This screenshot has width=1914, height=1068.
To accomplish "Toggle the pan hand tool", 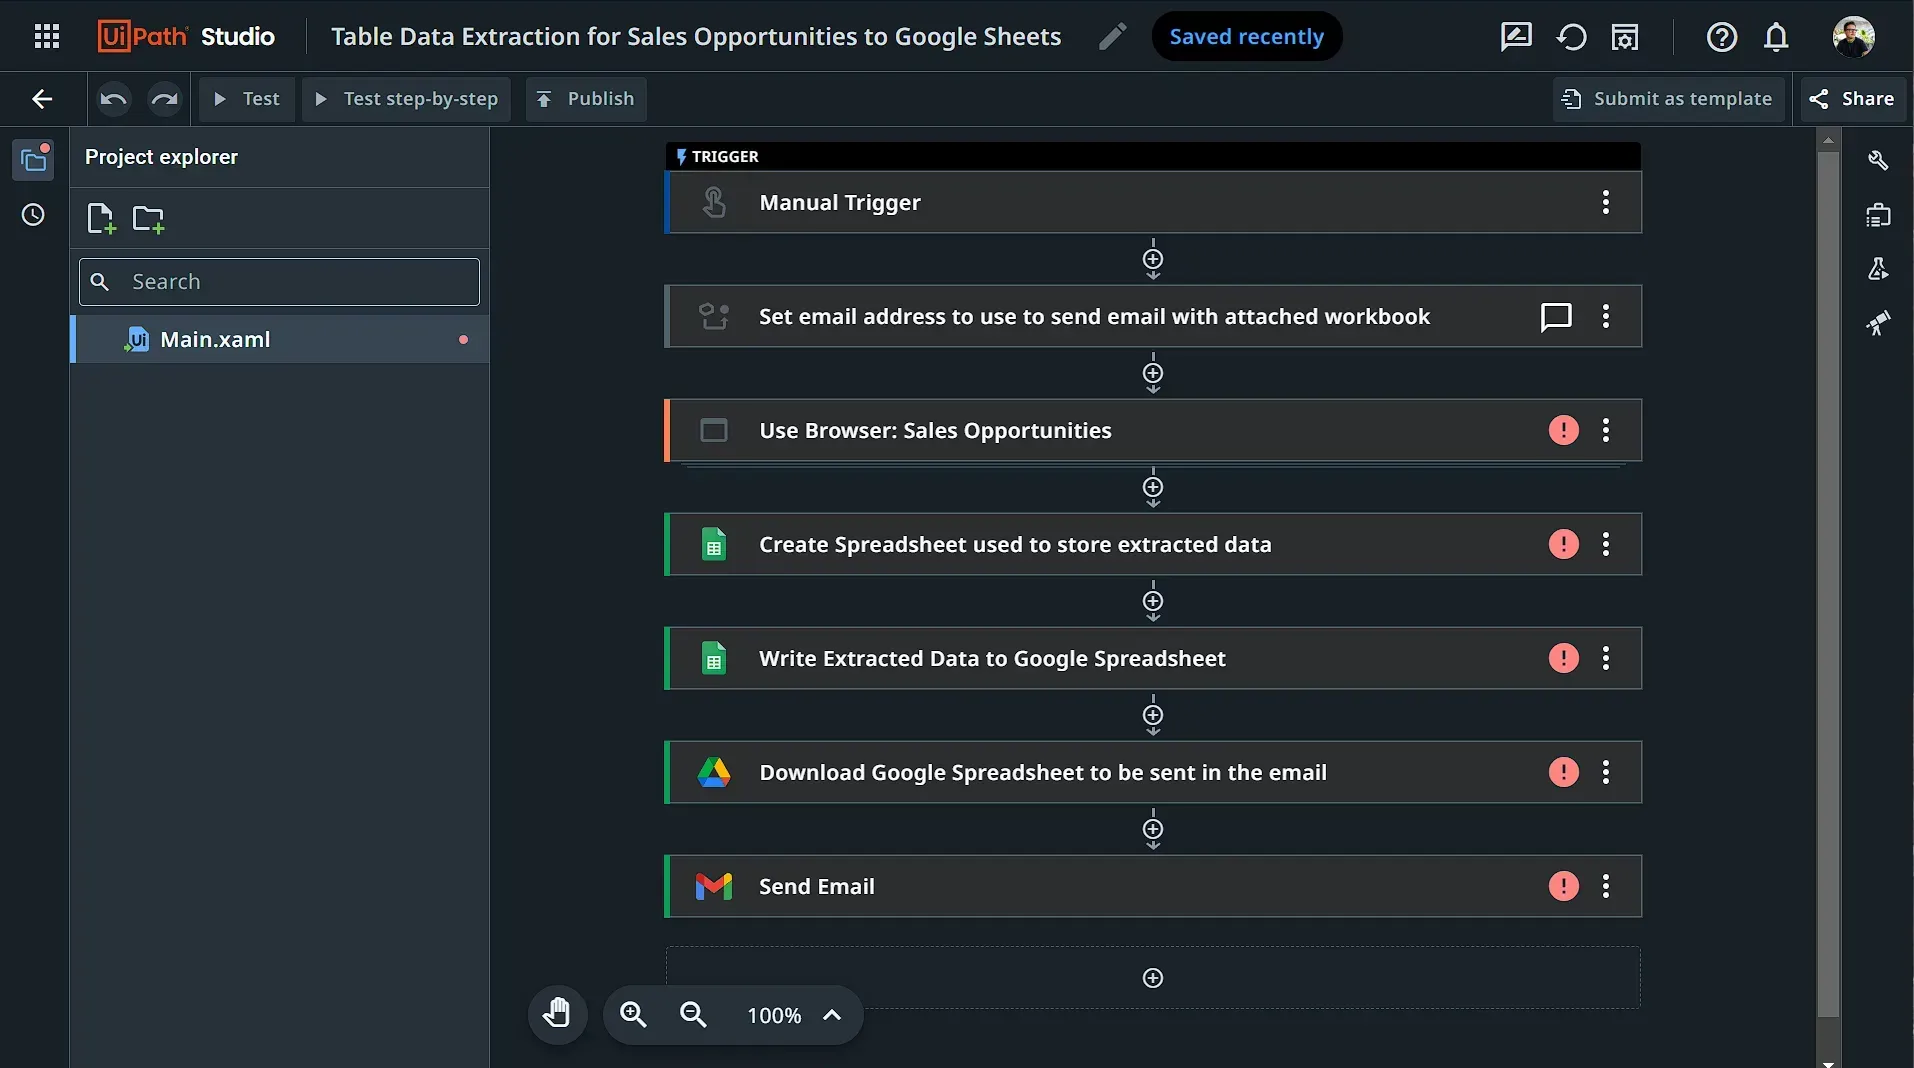I will point(557,1014).
